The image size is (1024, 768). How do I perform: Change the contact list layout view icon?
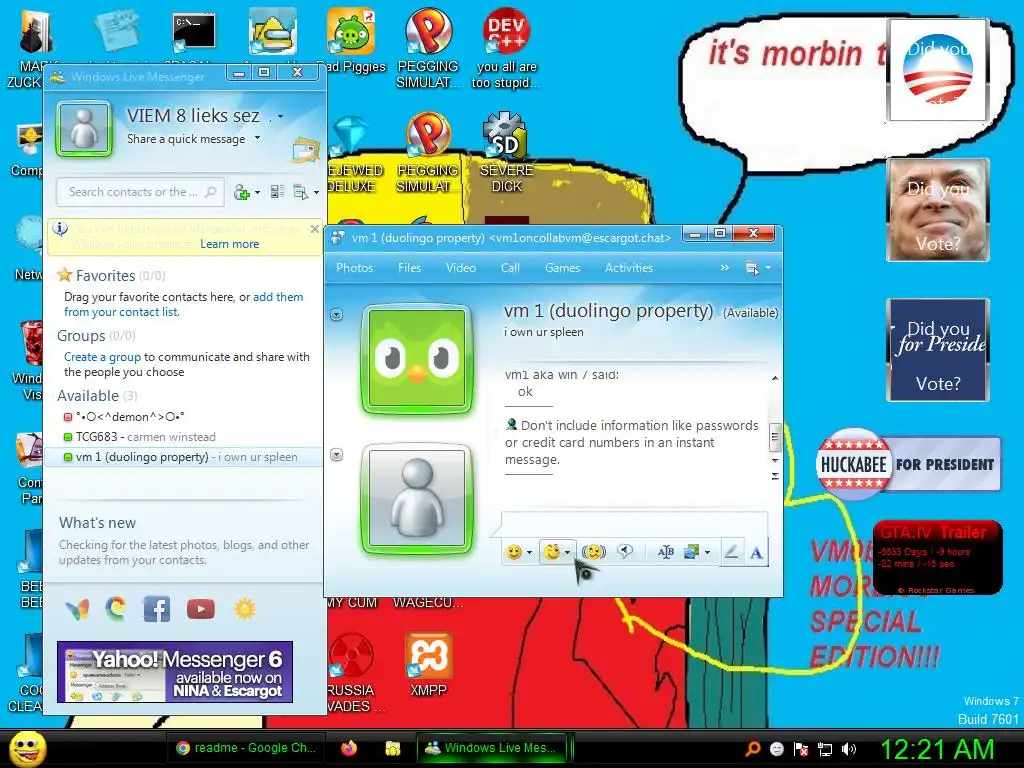click(x=278, y=192)
